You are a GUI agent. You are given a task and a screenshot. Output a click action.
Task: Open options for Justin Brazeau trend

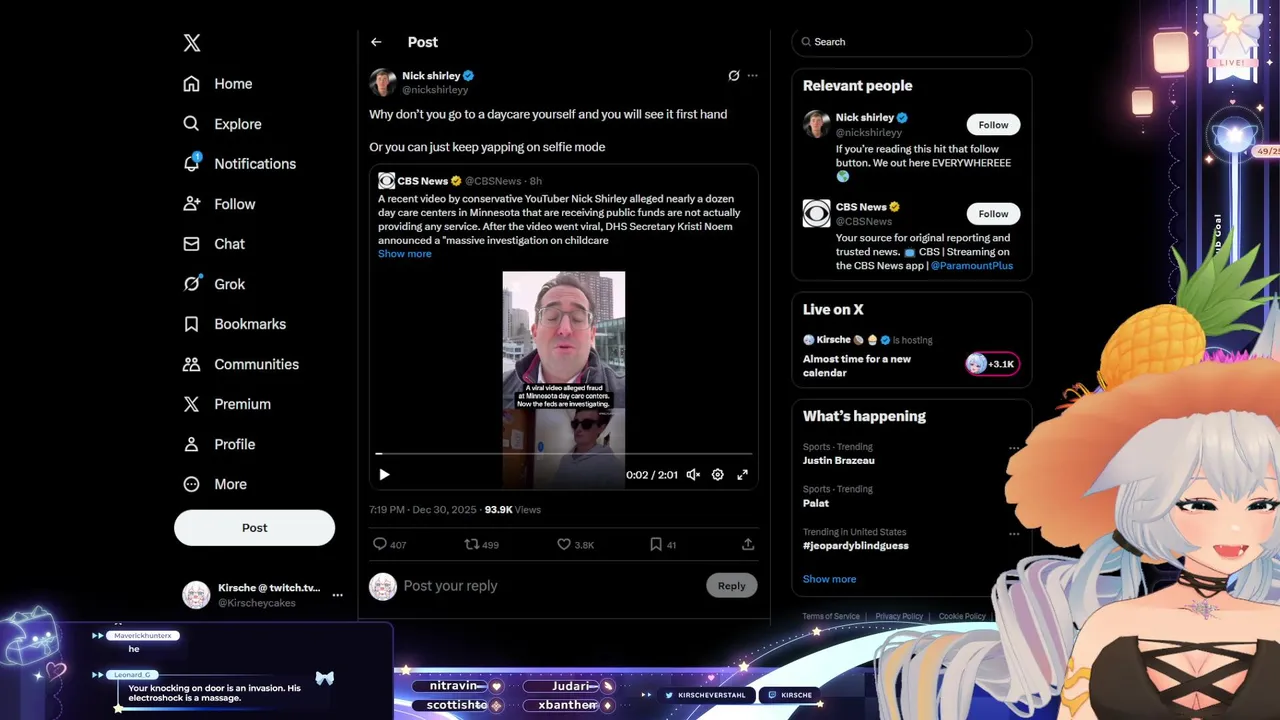coord(1014,448)
